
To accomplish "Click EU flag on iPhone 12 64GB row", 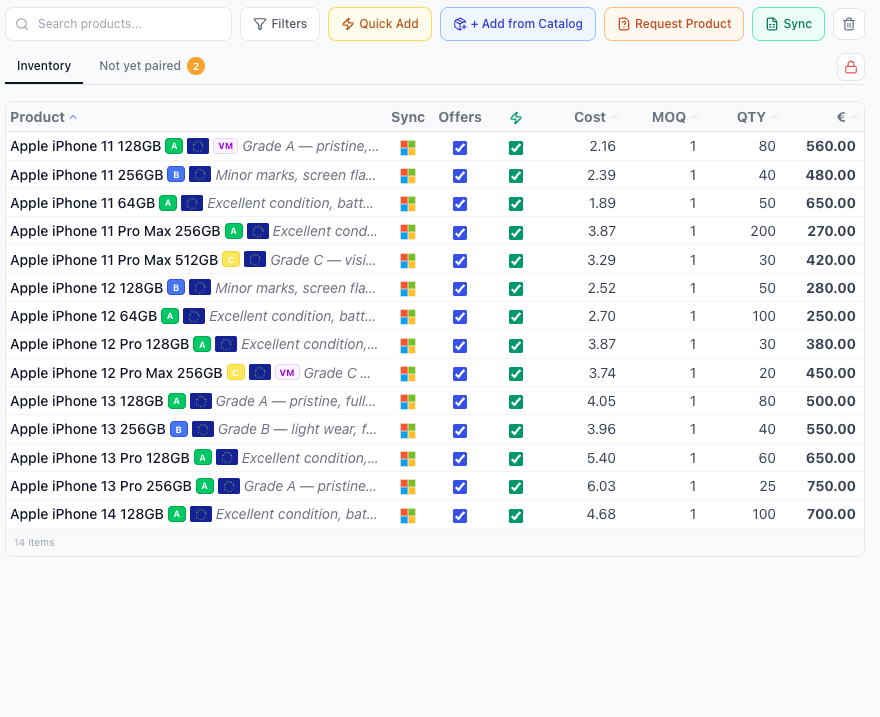I will tap(194, 316).
